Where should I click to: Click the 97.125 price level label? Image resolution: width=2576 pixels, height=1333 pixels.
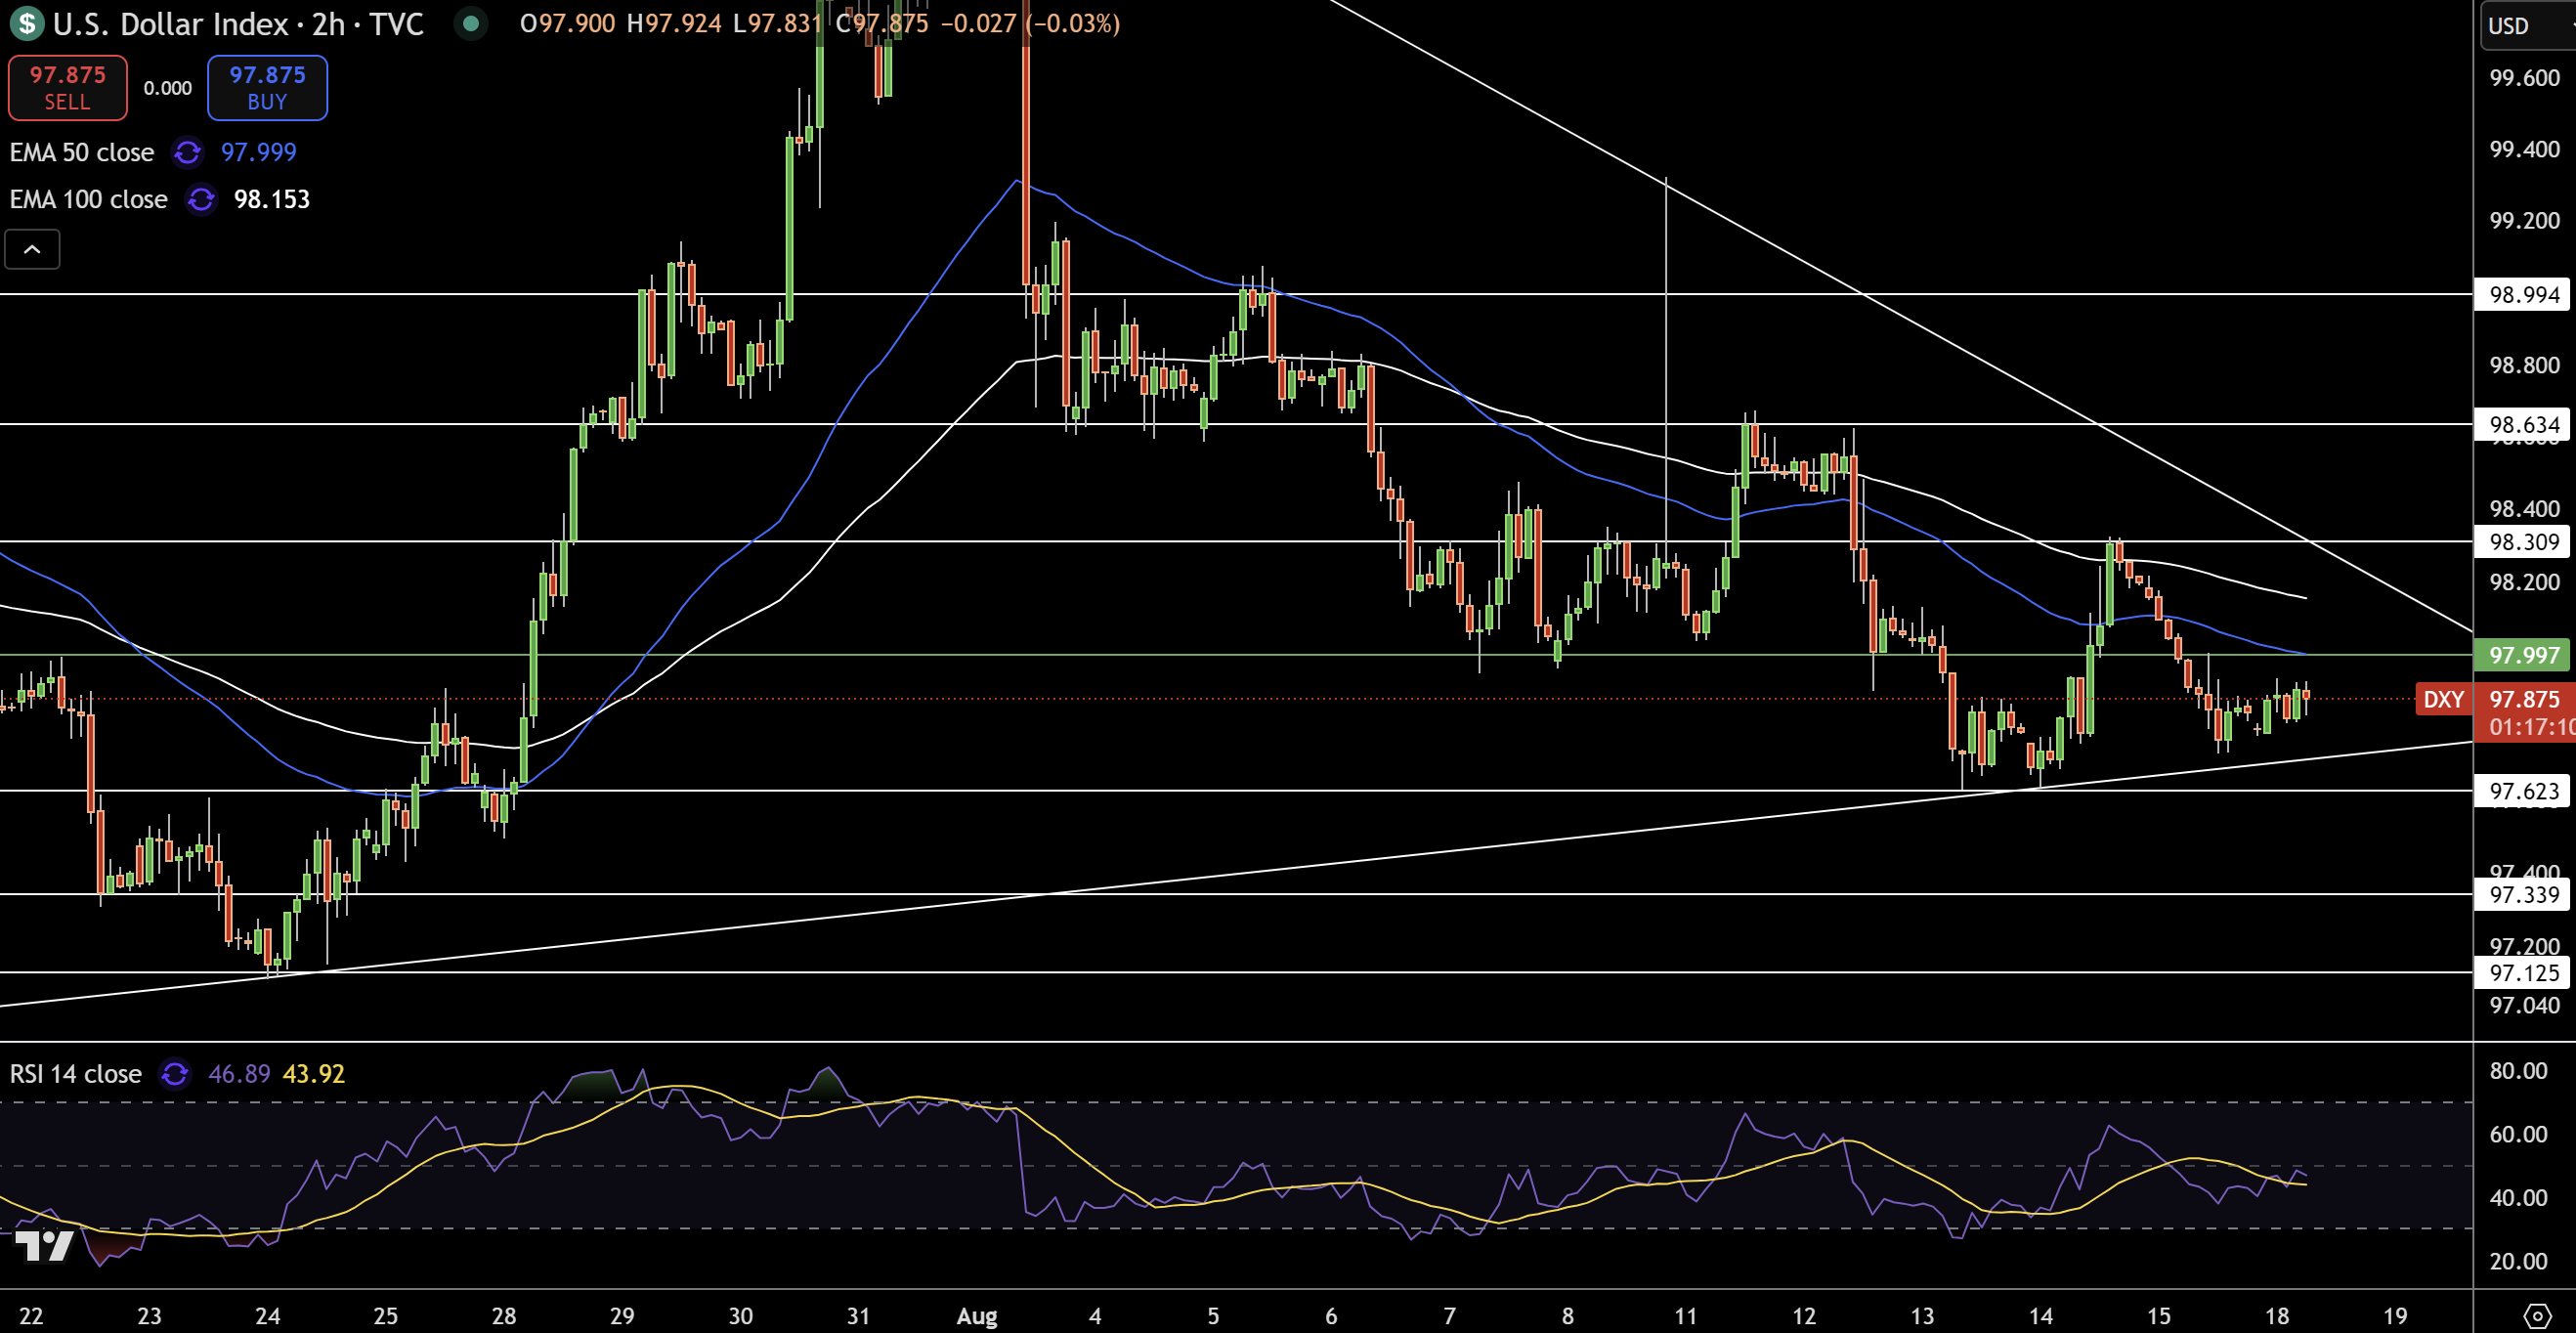[2523, 972]
